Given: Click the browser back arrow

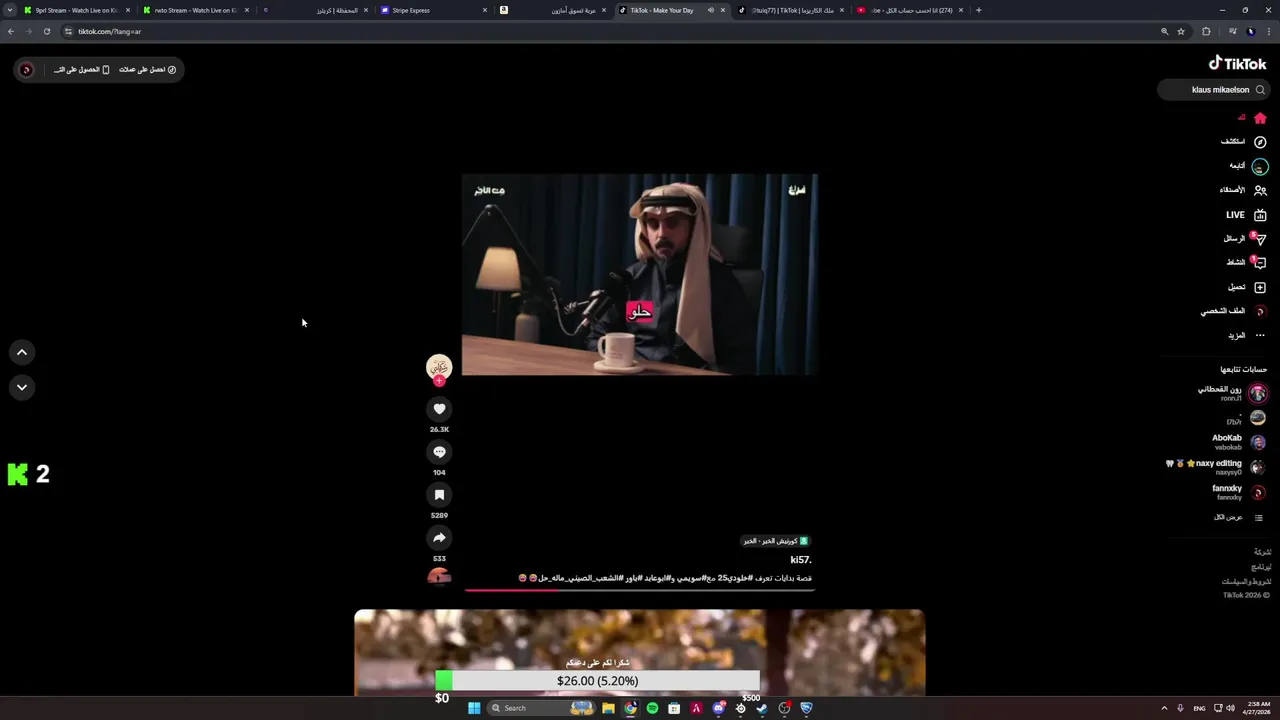Looking at the screenshot, I should (x=11, y=31).
